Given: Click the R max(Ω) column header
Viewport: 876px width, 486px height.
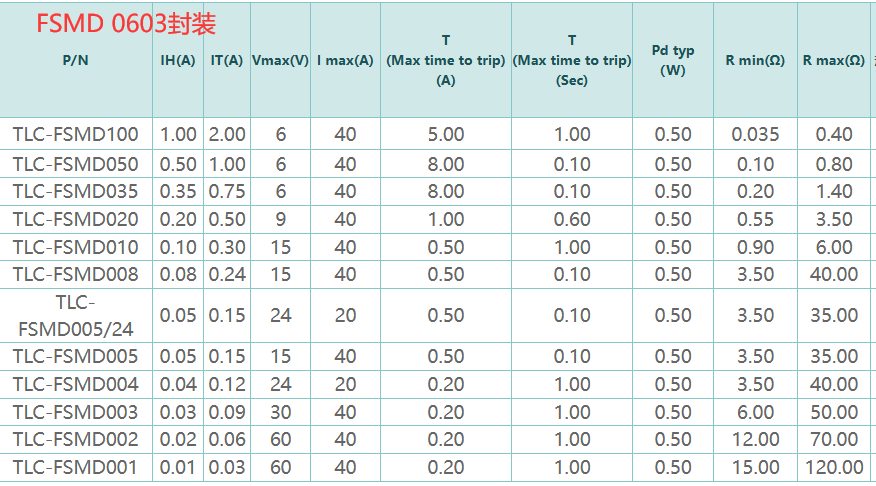Looking at the screenshot, I should coord(834,60).
